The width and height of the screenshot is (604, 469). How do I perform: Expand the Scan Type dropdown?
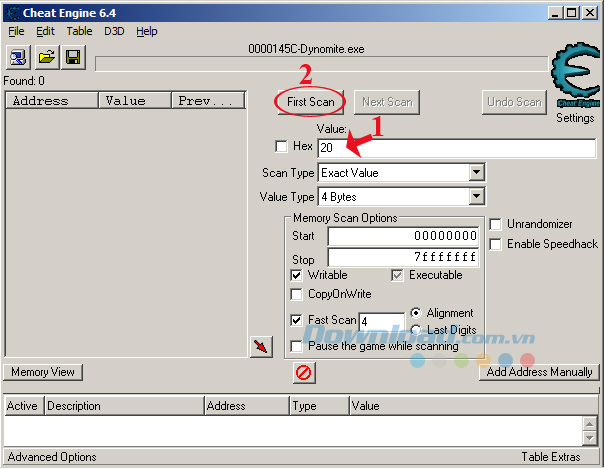pyautogui.click(x=476, y=173)
